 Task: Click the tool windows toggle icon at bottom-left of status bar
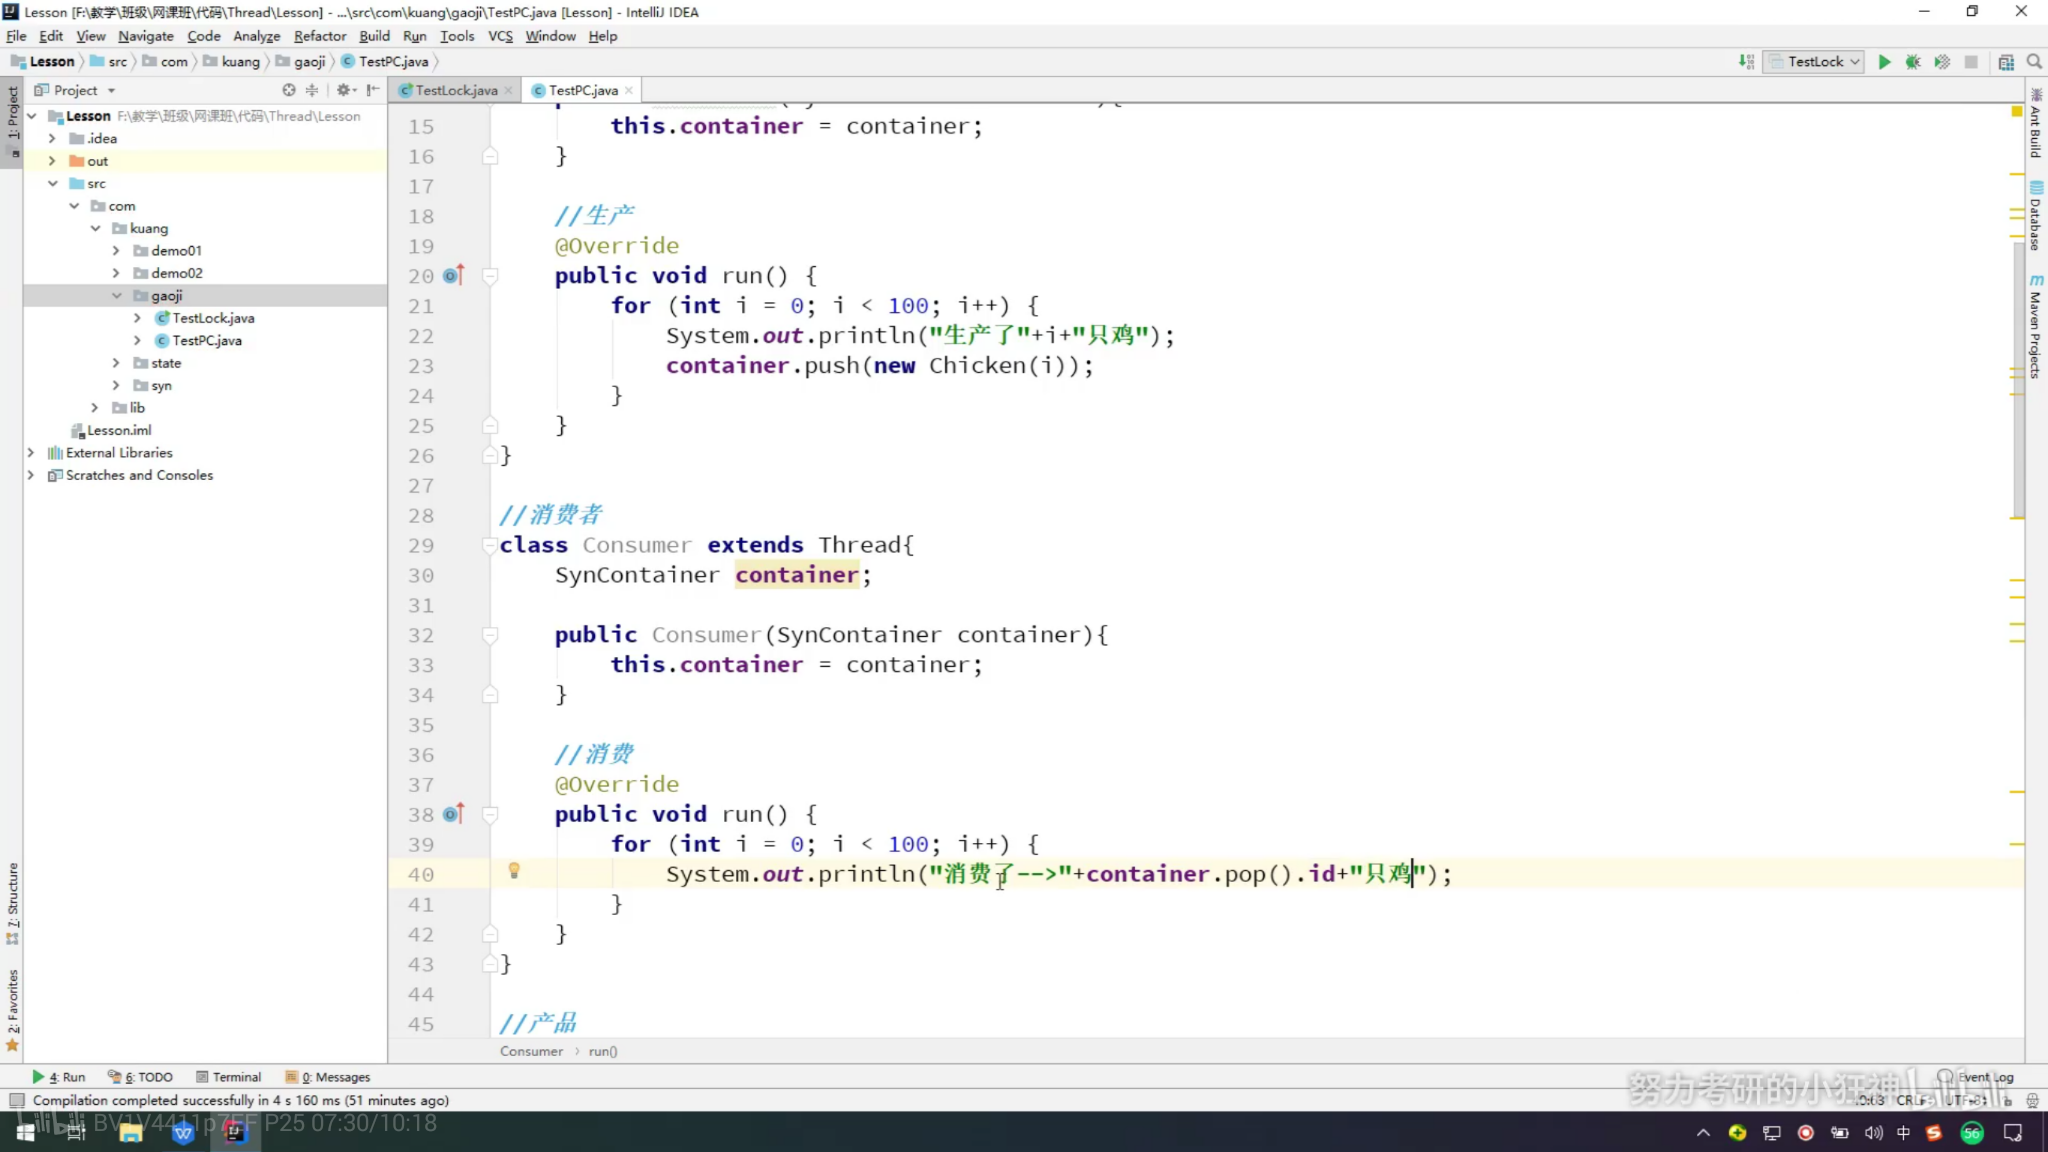click(x=16, y=1101)
